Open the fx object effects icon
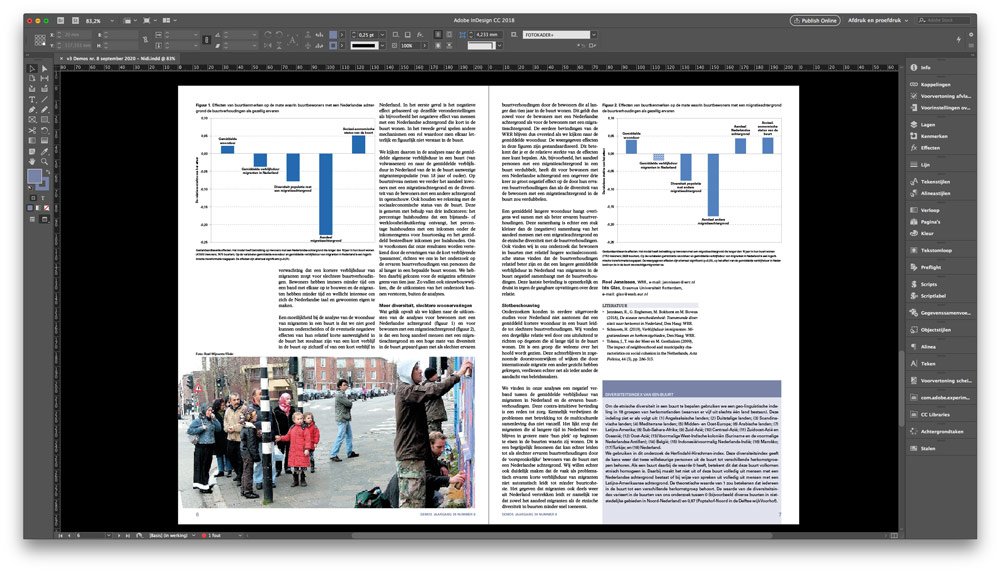Screen dimensions: 1000x572 click(420, 34)
